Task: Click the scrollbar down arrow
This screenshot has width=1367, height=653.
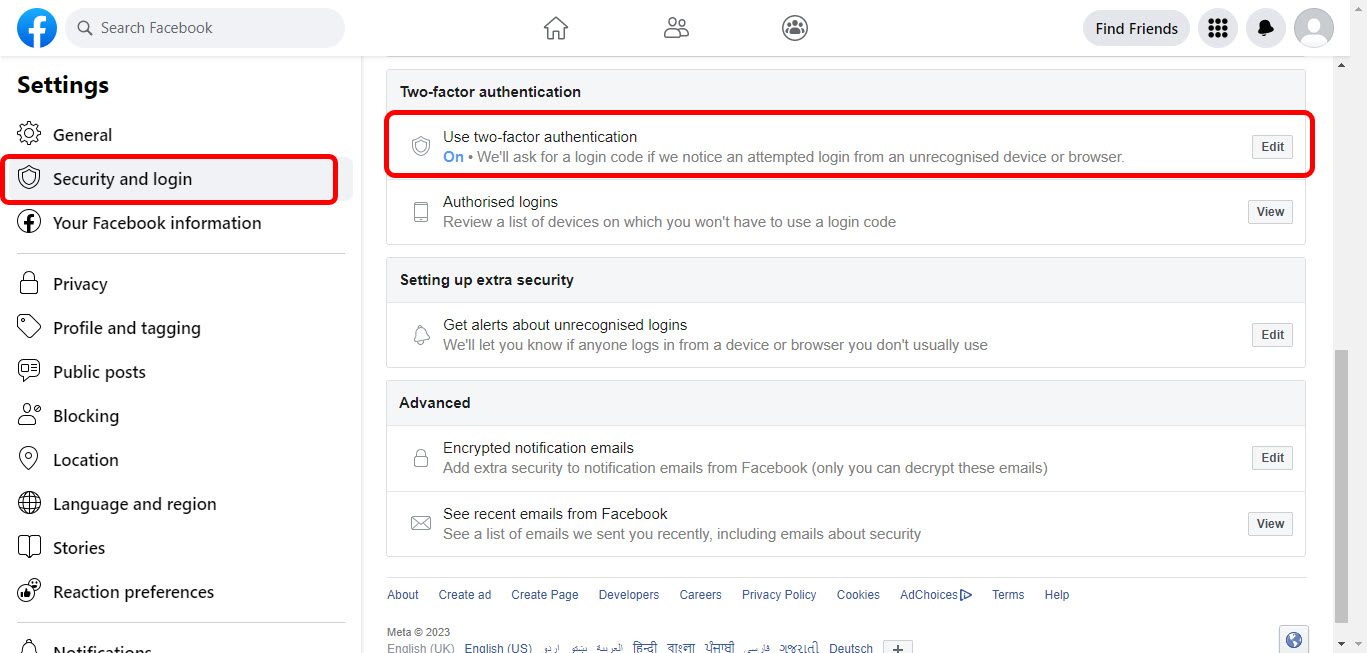Action: (1343, 642)
